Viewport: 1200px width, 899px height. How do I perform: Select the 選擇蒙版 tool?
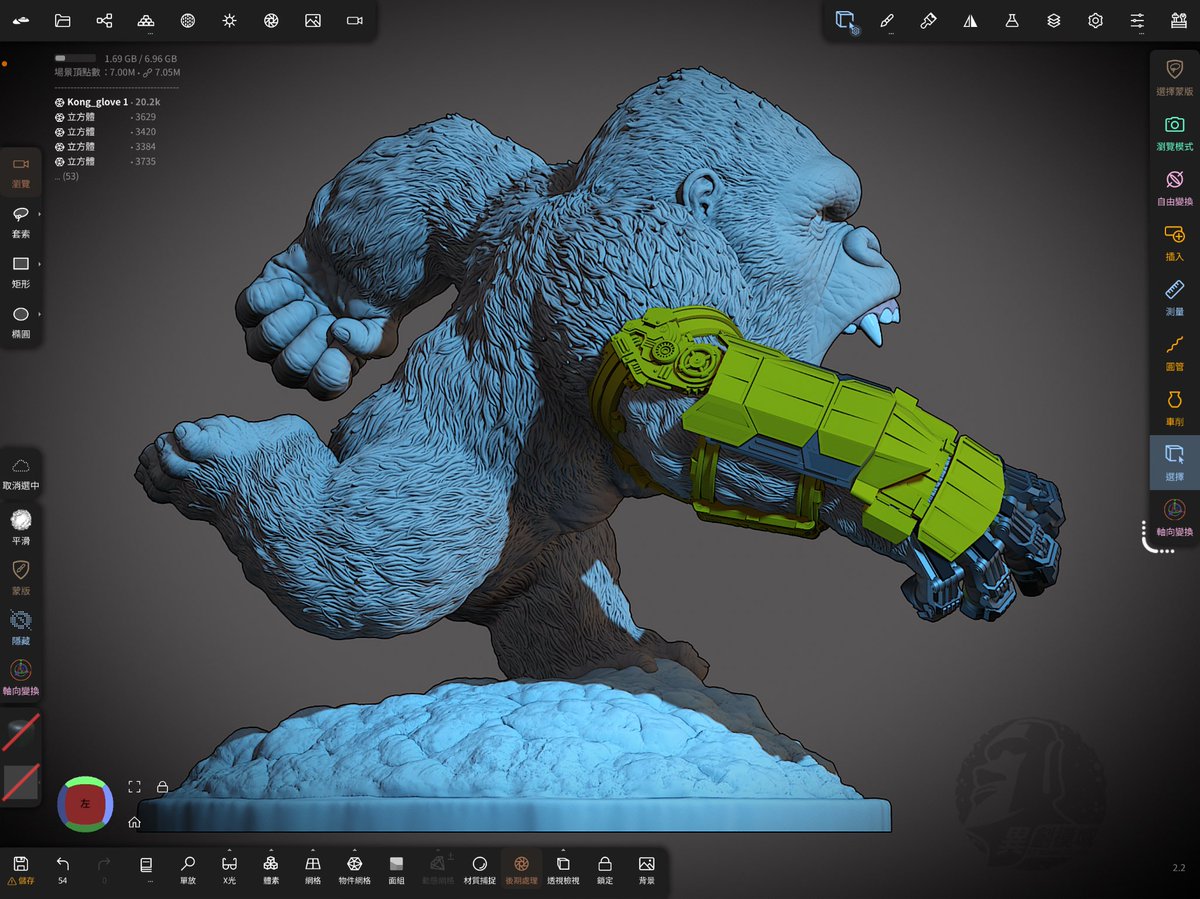1175,77
